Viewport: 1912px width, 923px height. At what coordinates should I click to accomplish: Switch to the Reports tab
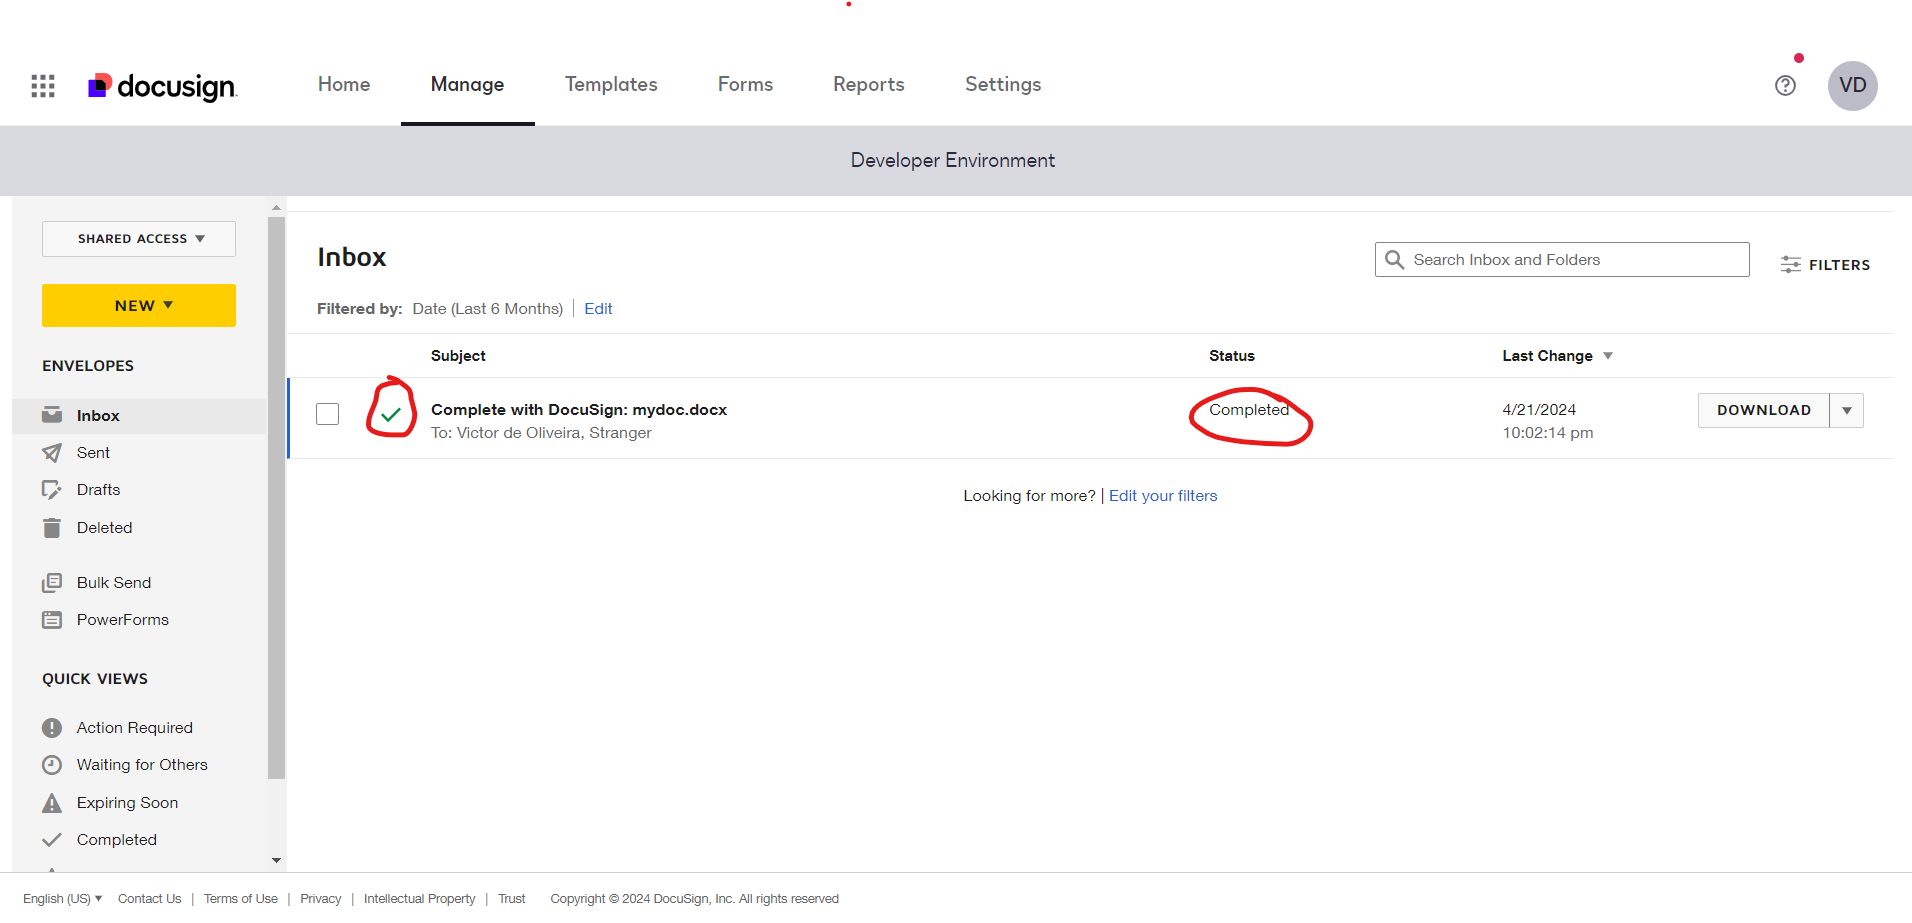click(869, 85)
